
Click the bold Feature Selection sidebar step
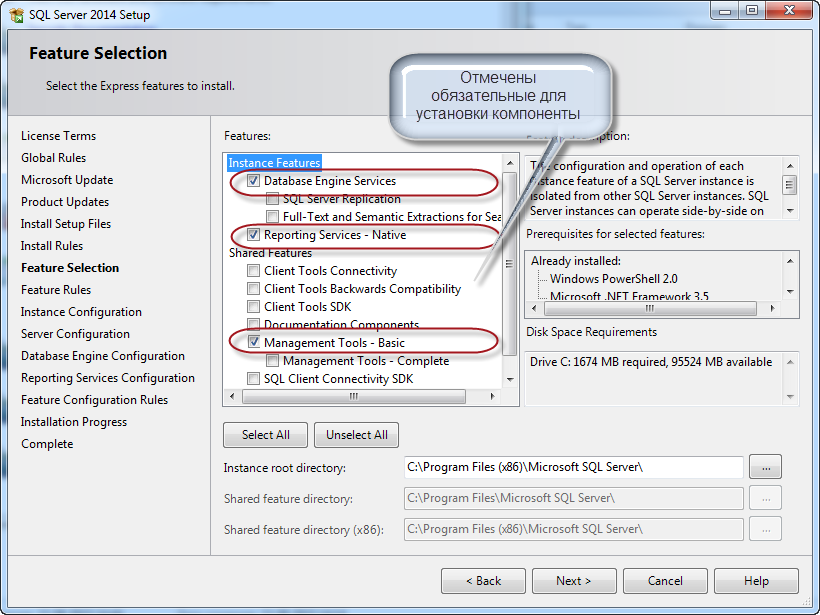(70, 268)
